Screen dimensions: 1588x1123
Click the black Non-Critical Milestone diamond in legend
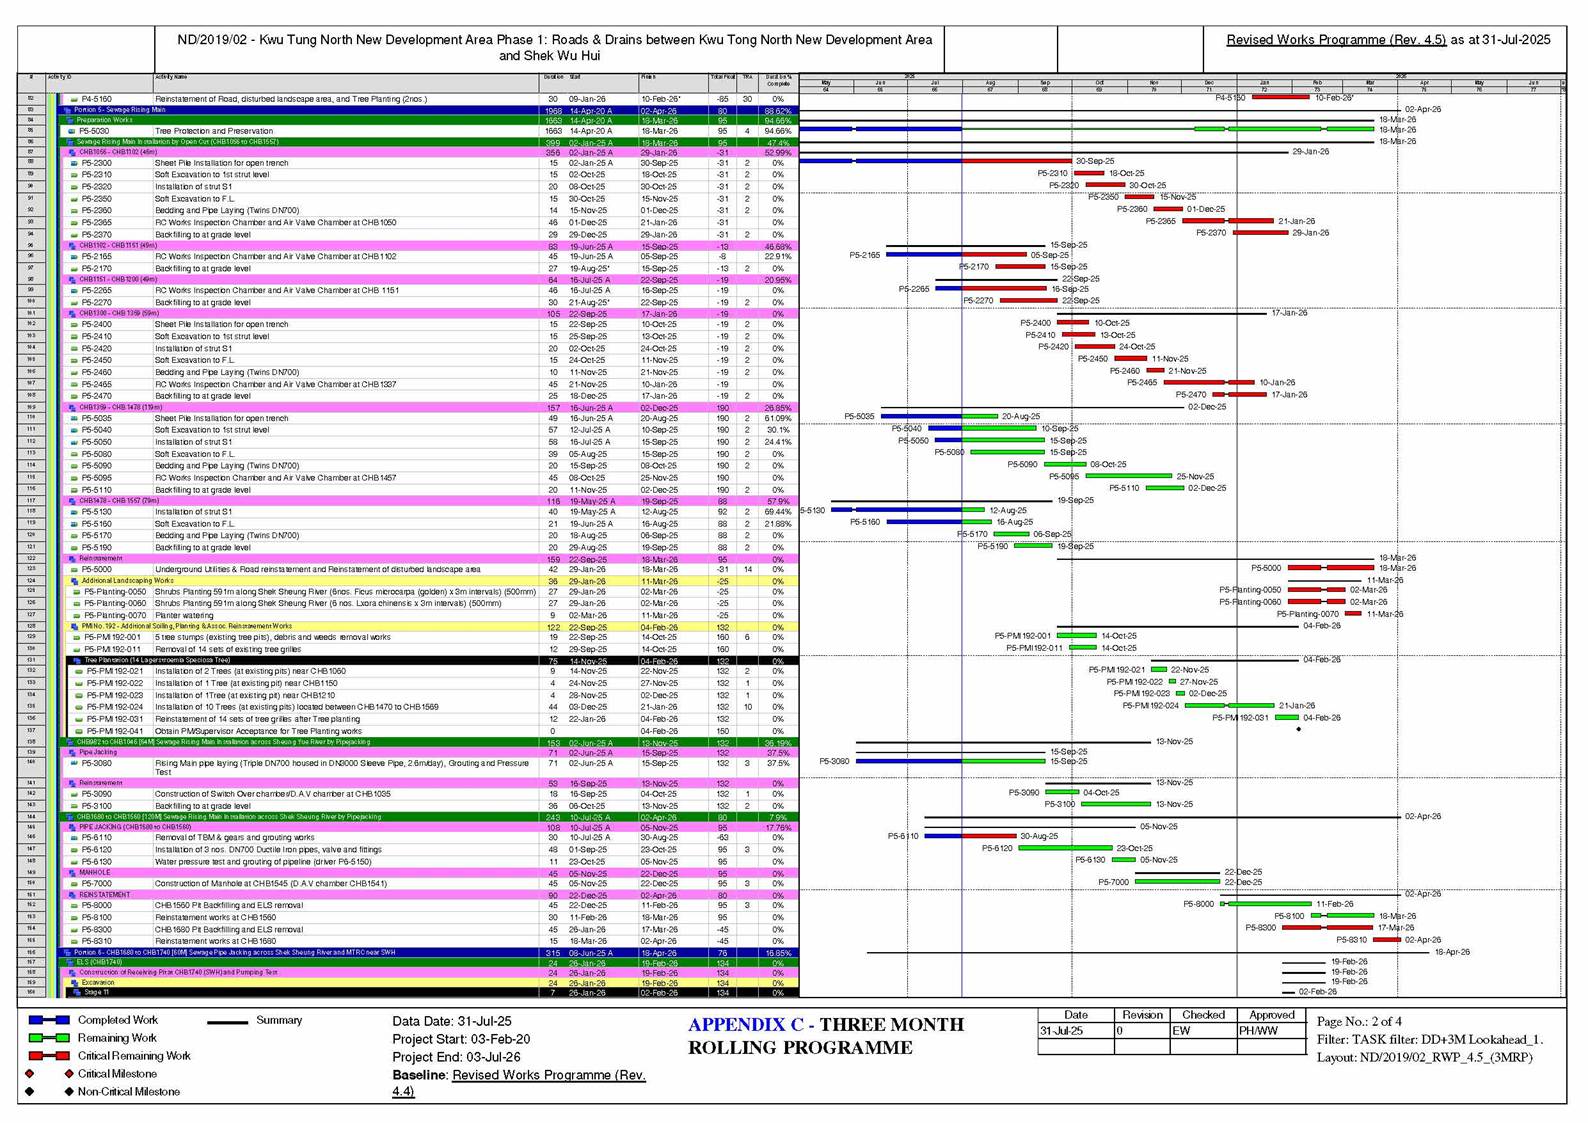[69, 1092]
